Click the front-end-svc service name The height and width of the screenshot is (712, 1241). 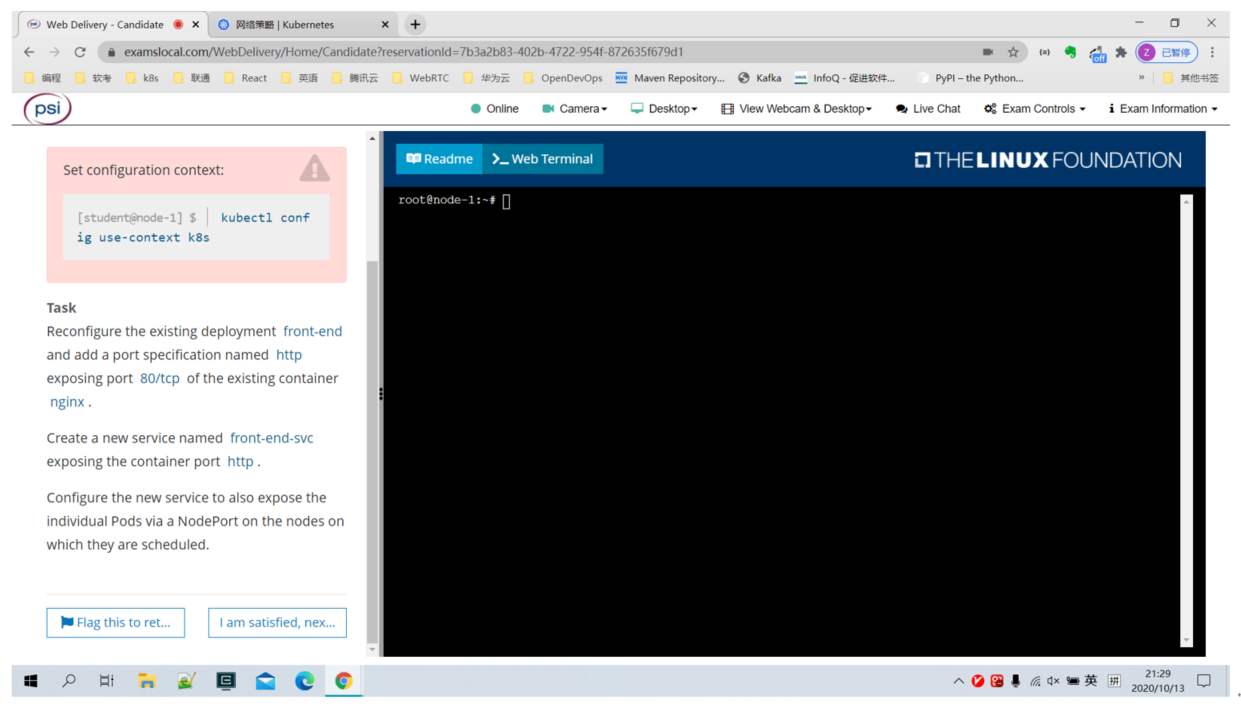271,438
